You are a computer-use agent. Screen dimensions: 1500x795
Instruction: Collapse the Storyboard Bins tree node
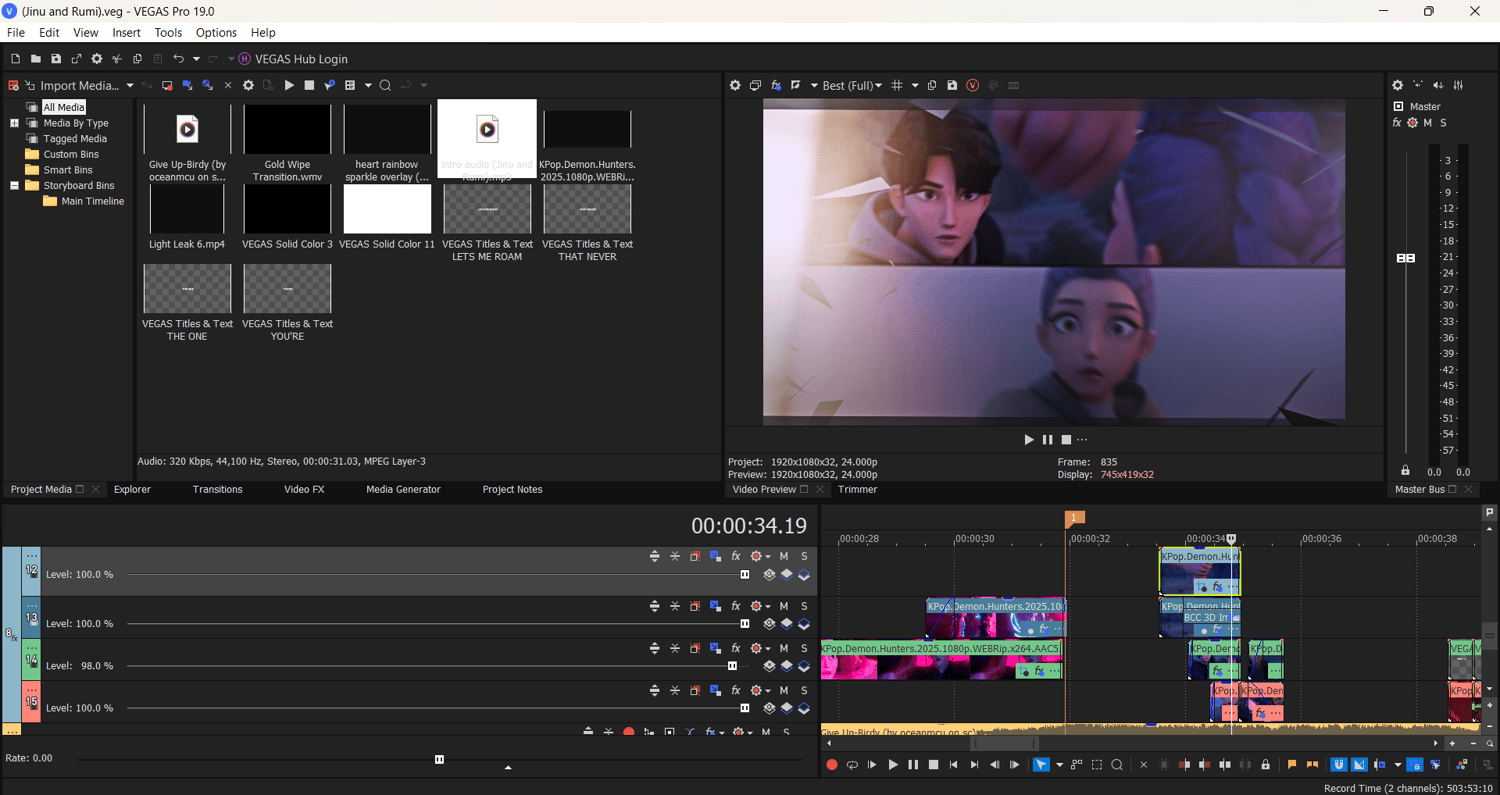[14, 185]
